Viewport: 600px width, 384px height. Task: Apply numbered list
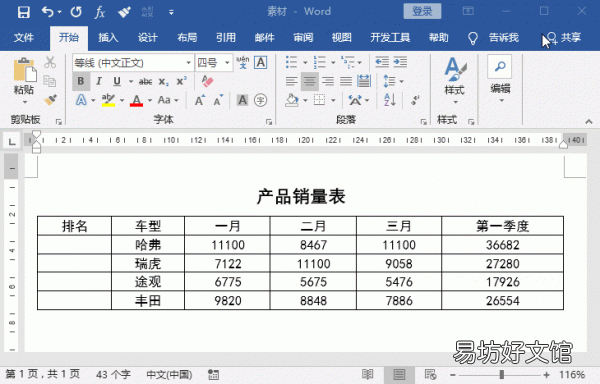click(320, 62)
